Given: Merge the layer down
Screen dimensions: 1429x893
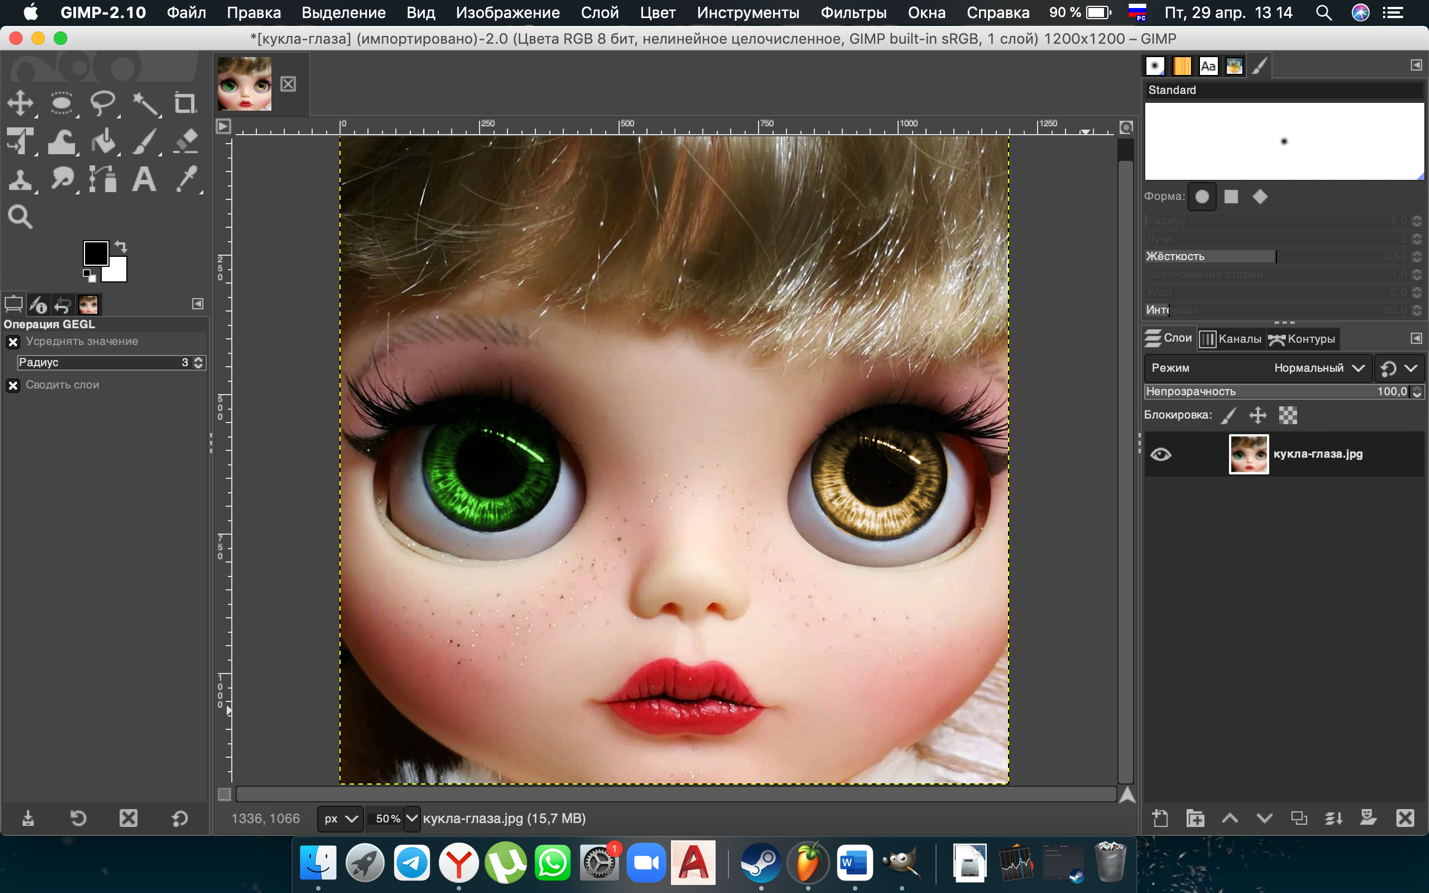Looking at the screenshot, I should 1334,818.
